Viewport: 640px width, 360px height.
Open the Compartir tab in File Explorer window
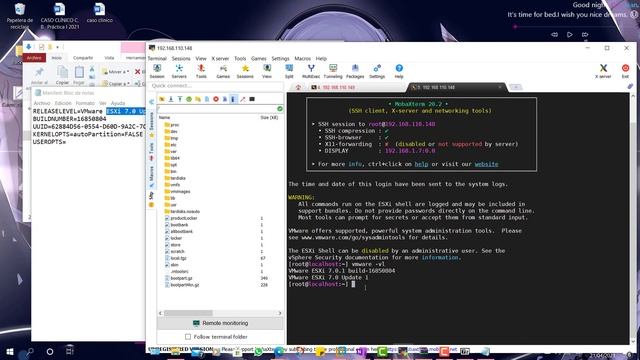click(x=83, y=58)
